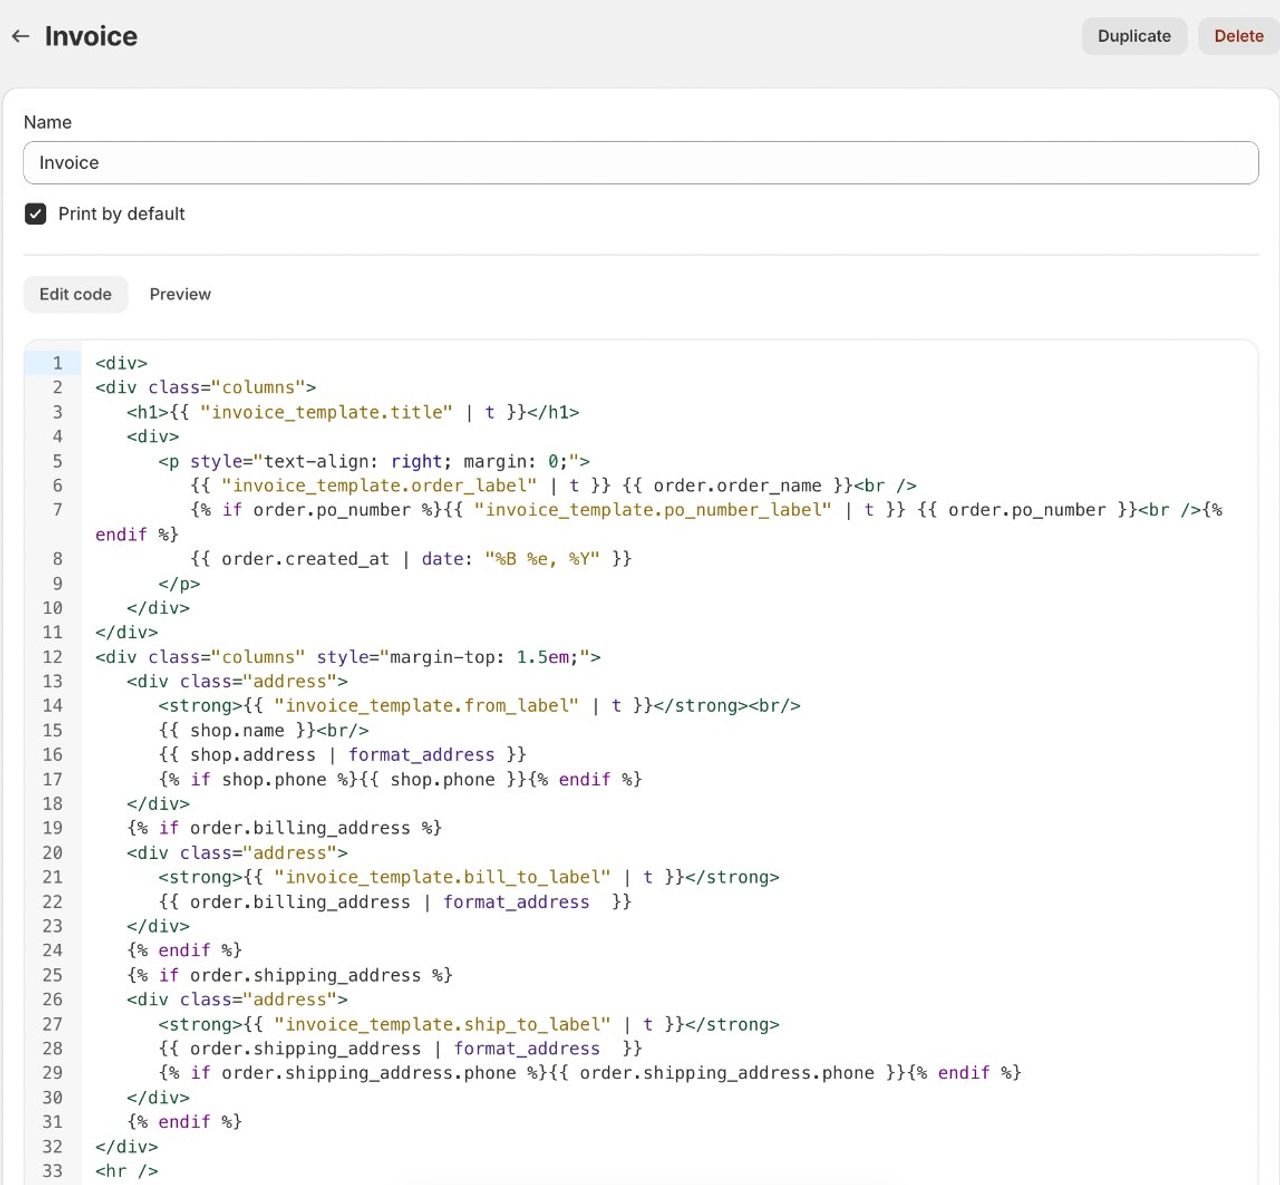
Task: Click 'order.shipping_address.phone' condition on line 29
Action: (x=369, y=1073)
